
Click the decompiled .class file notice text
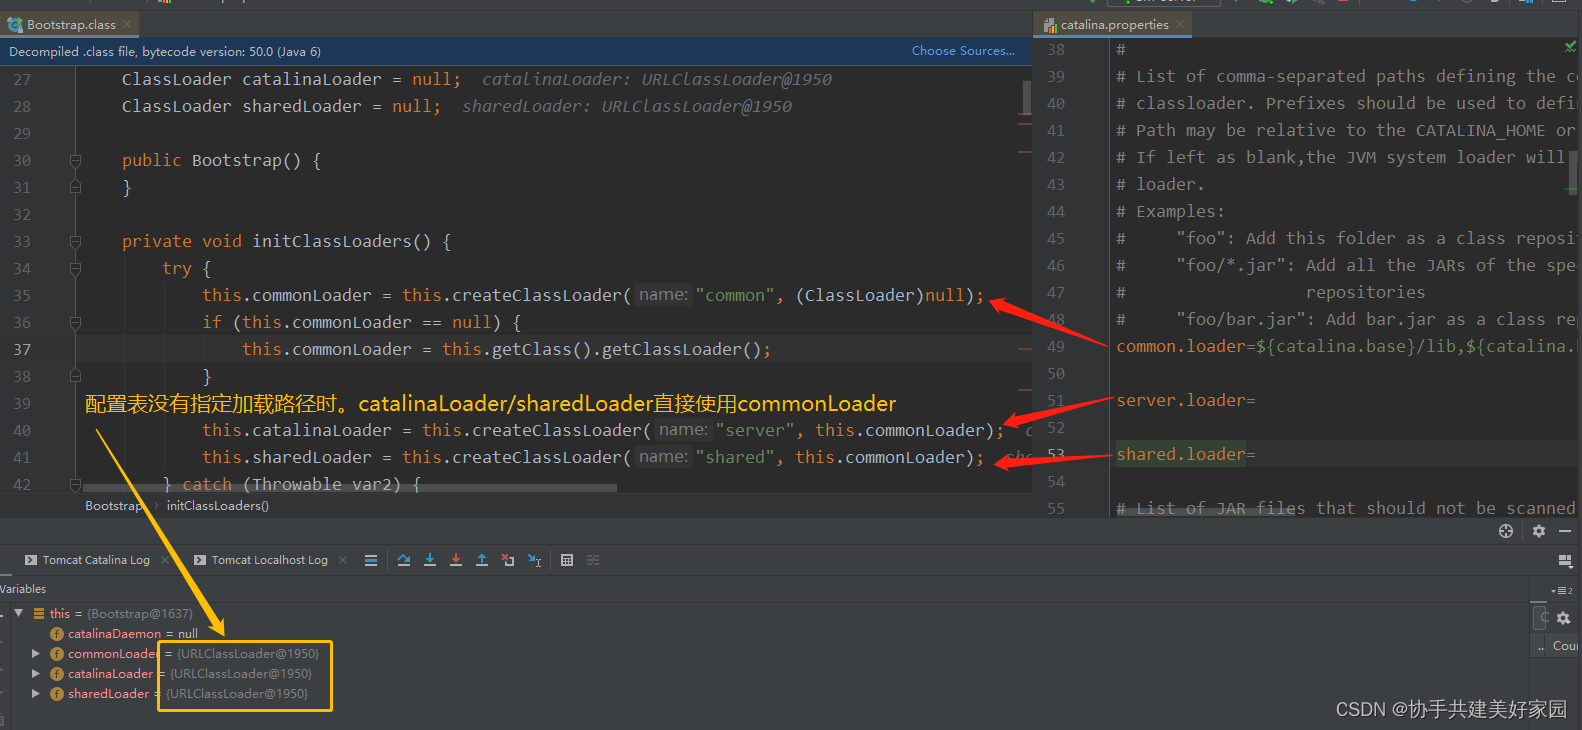165,51
